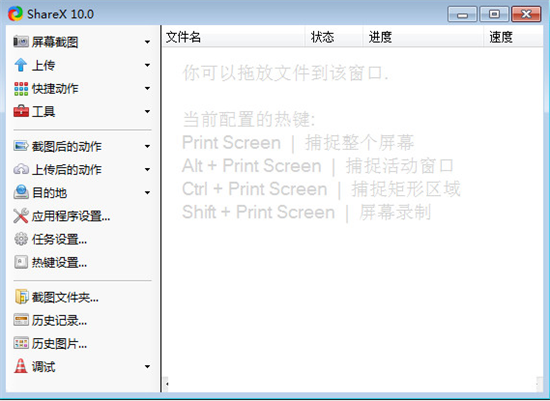Open 热键设置... dialog

pyautogui.click(x=59, y=262)
